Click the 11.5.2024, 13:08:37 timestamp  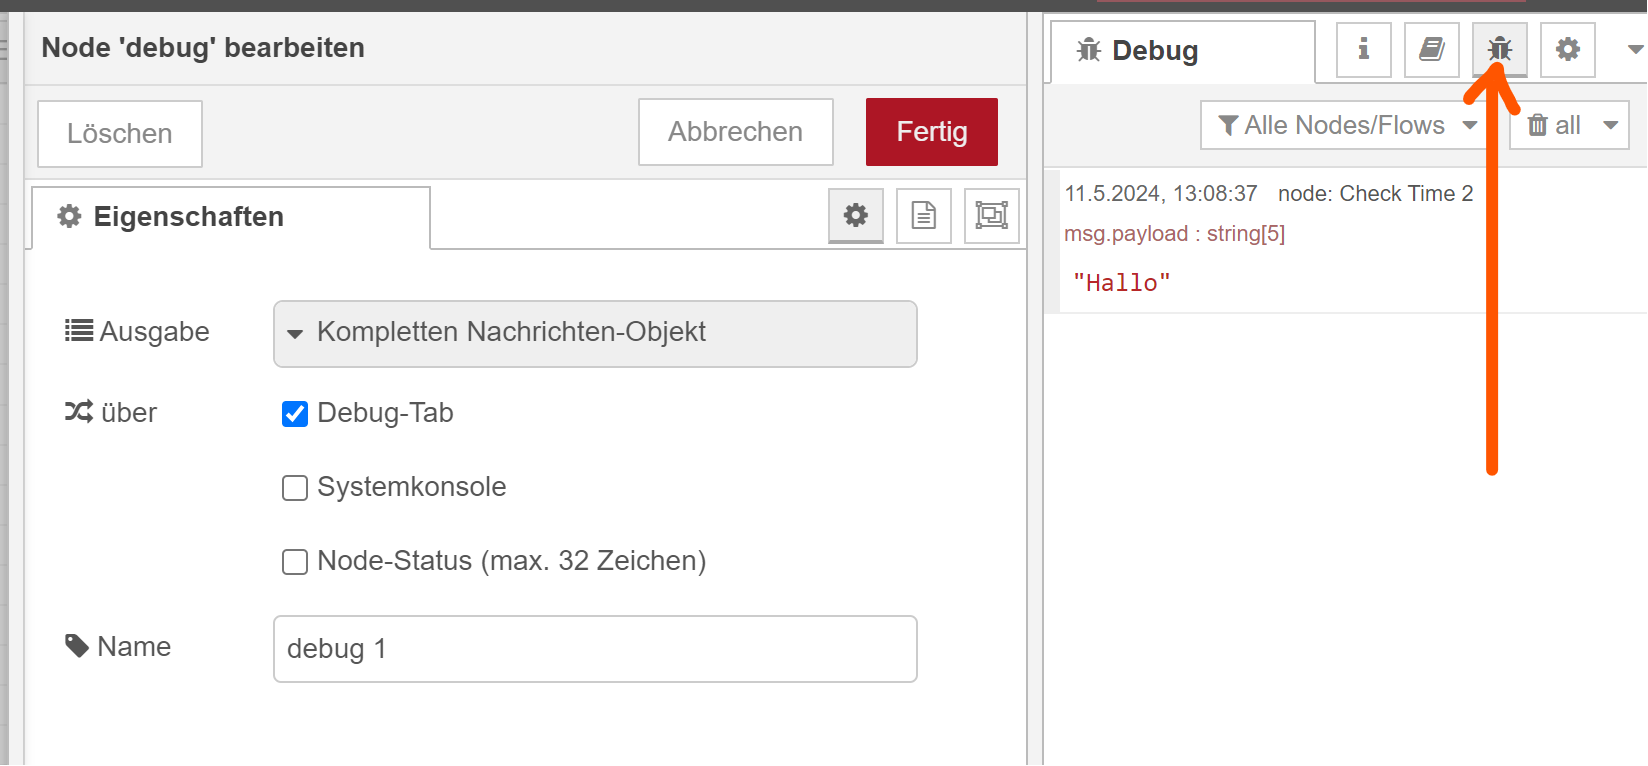pyautogui.click(x=1160, y=194)
